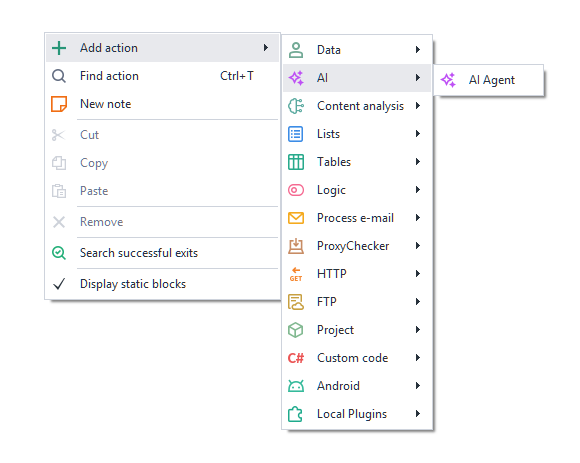Click the AI Agent sparkle icon
Viewport: 580px width, 463px height.
(448, 80)
